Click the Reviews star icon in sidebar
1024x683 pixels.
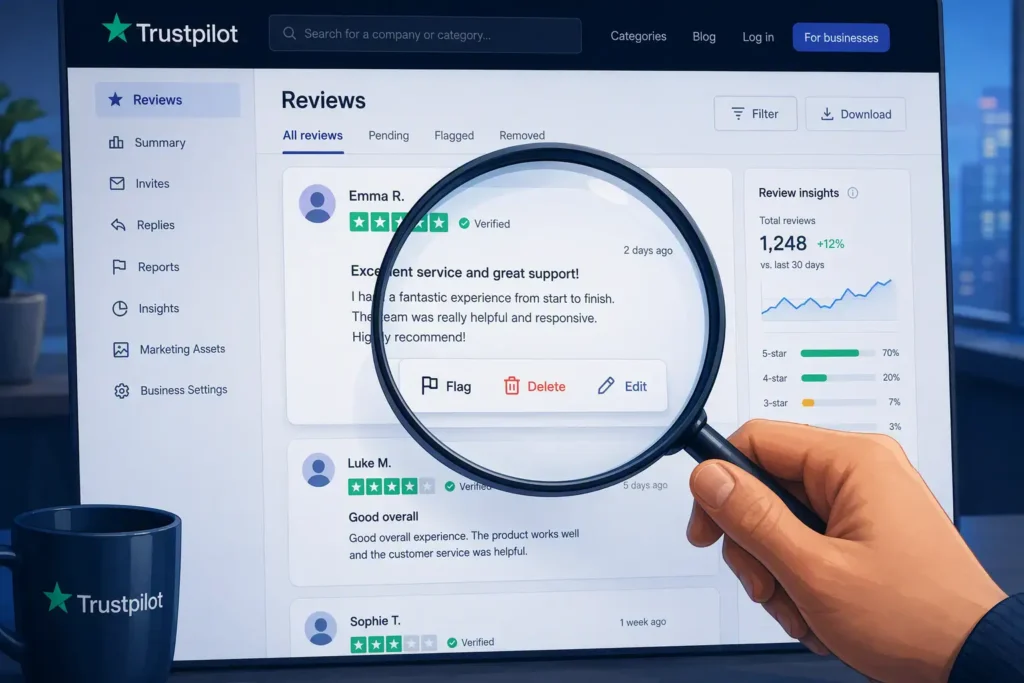pyautogui.click(x=116, y=99)
